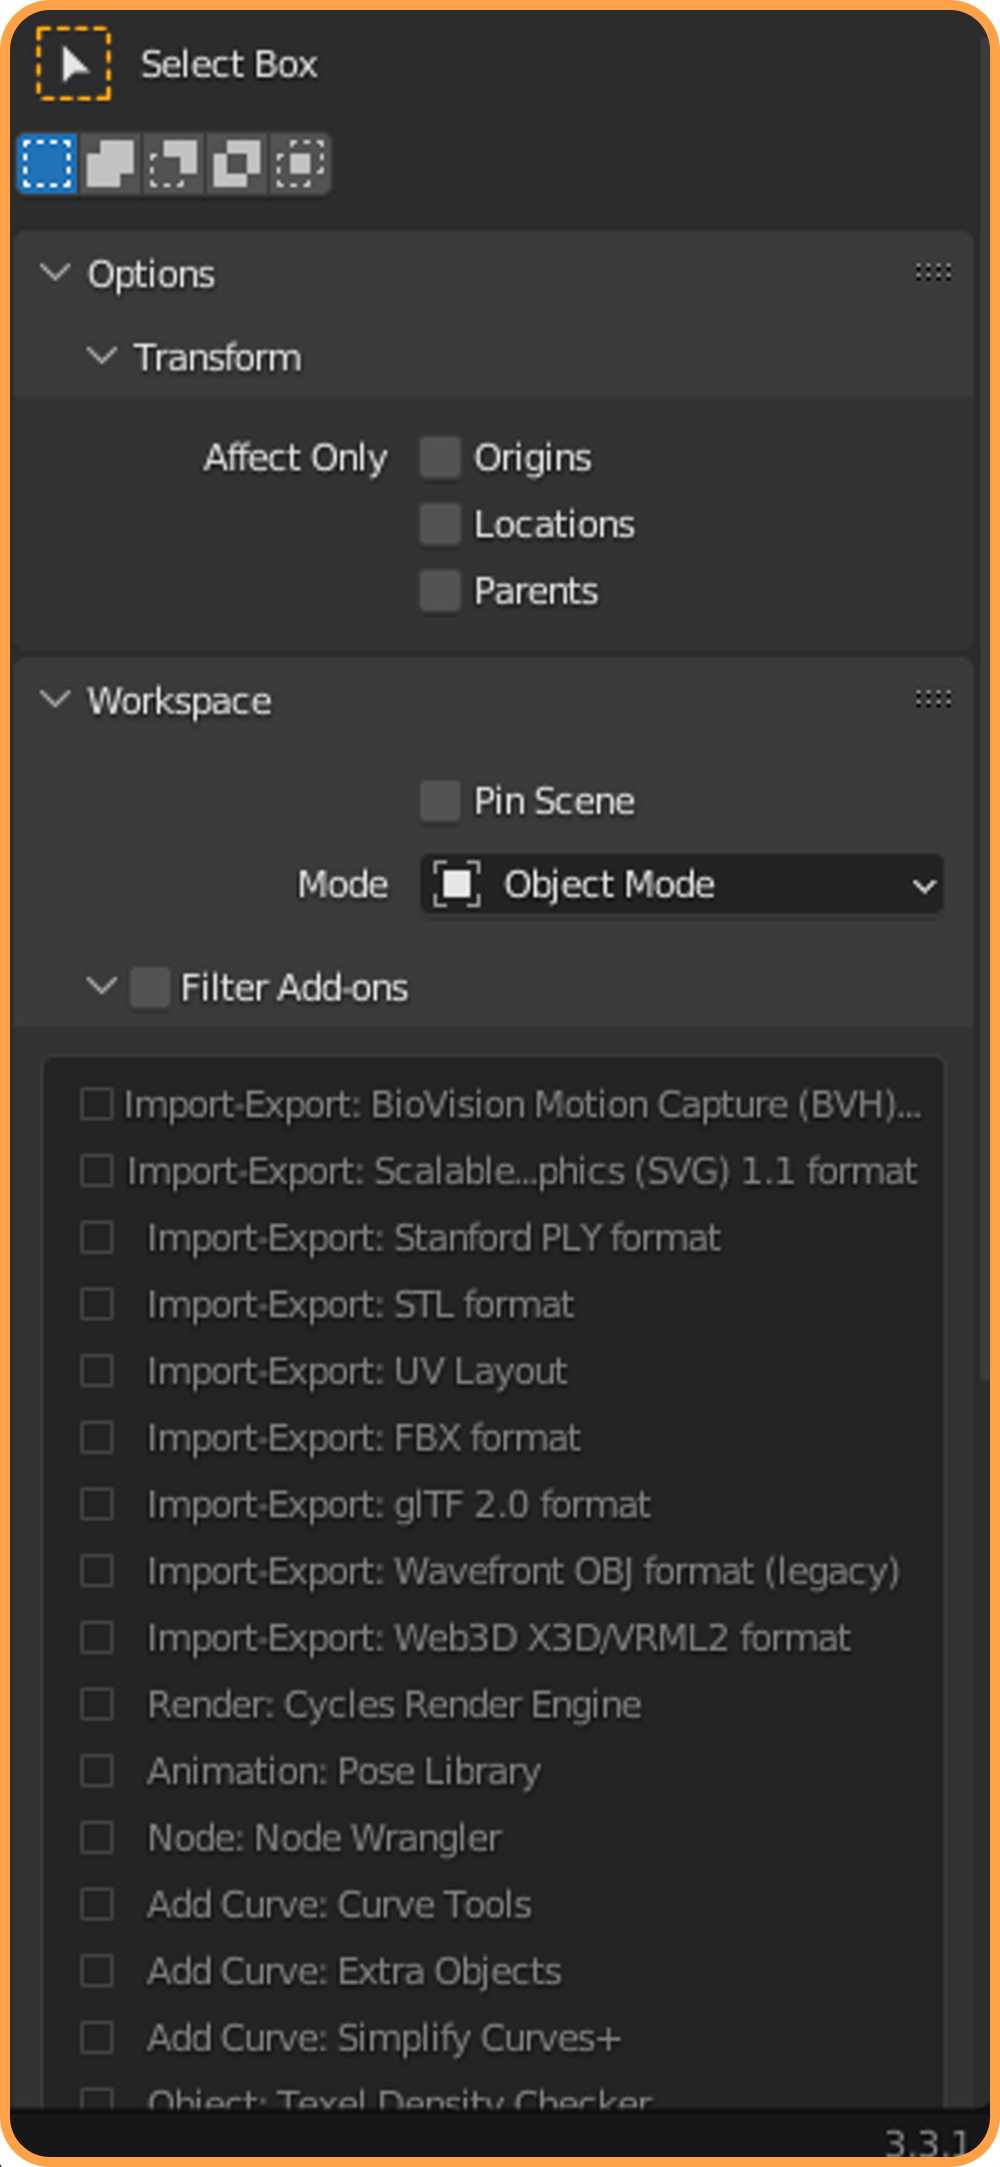Check the Render: Cycles Render Engine add-on
The image size is (1000, 2167).
(x=97, y=1704)
